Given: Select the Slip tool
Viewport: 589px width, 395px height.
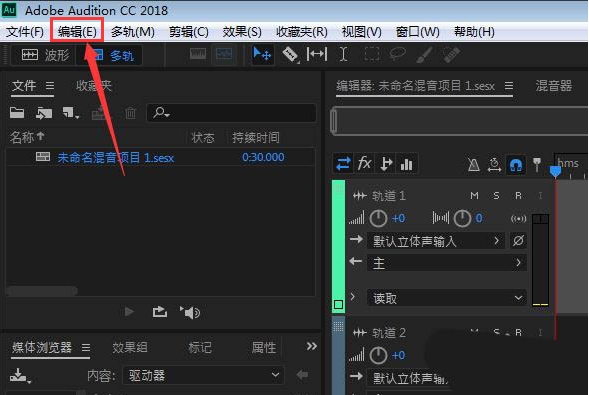Looking at the screenshot, I should point(317,55).
